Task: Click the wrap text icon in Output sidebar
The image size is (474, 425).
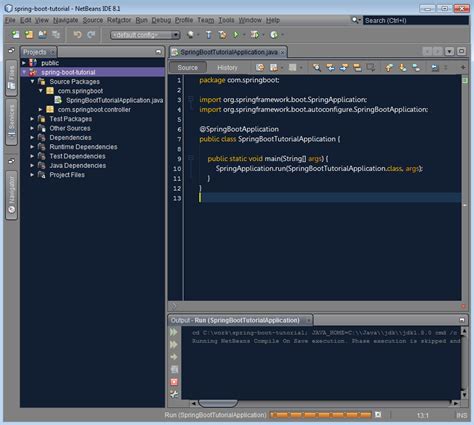Action: pyautogui.click(x=174, y=369)
